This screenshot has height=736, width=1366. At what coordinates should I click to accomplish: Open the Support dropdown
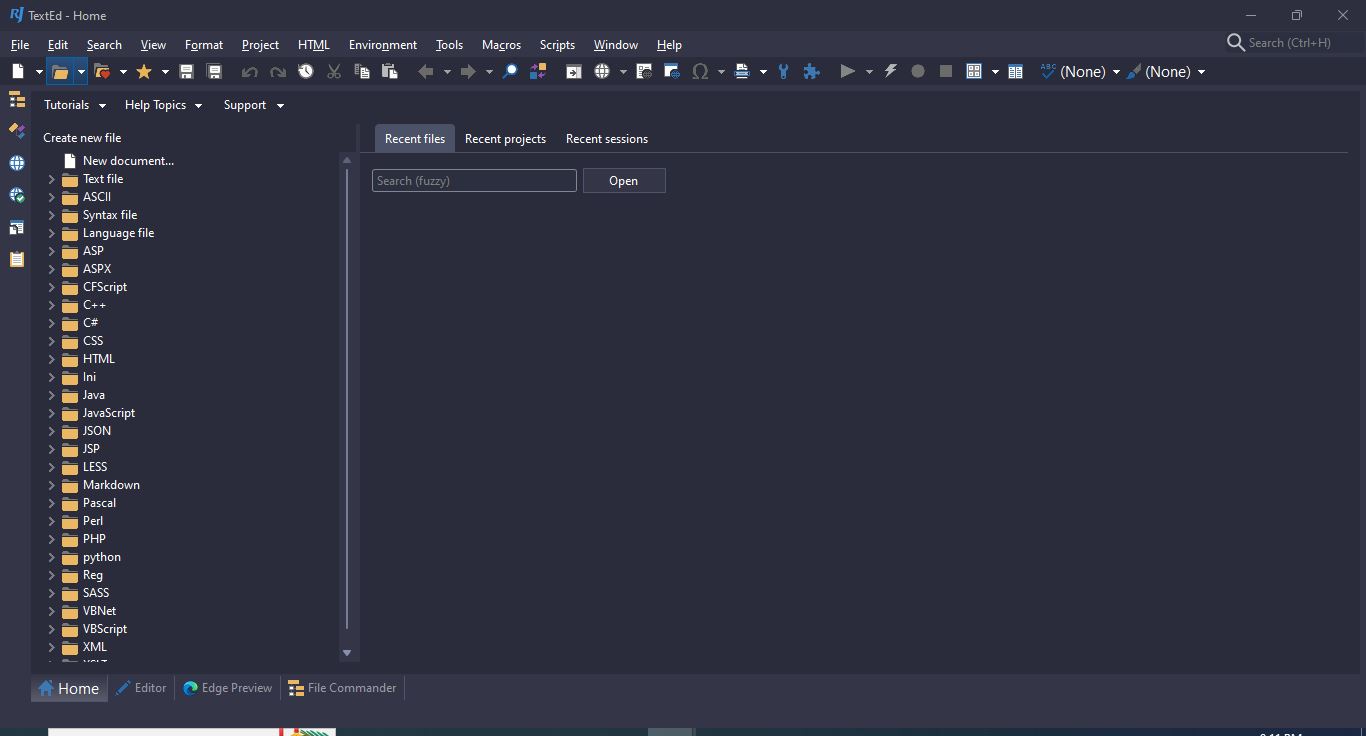(x=254, y=105)
